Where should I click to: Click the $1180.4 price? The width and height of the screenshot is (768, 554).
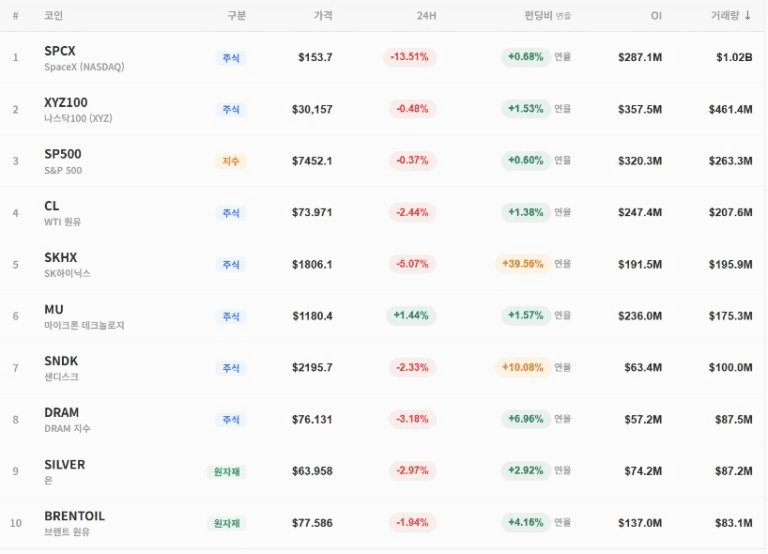tap(312, 316)
